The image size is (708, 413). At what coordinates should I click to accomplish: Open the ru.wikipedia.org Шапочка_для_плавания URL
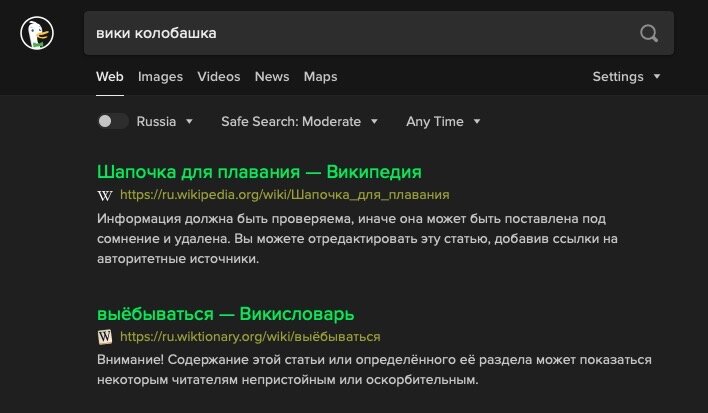pyautogui.click(x=284, y=195)
